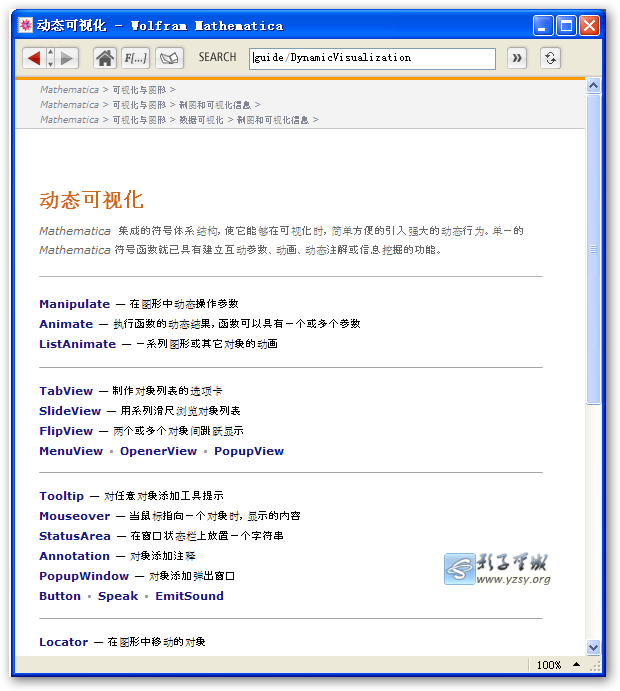Click the double-arrow Go button beside search

[517, 58]
